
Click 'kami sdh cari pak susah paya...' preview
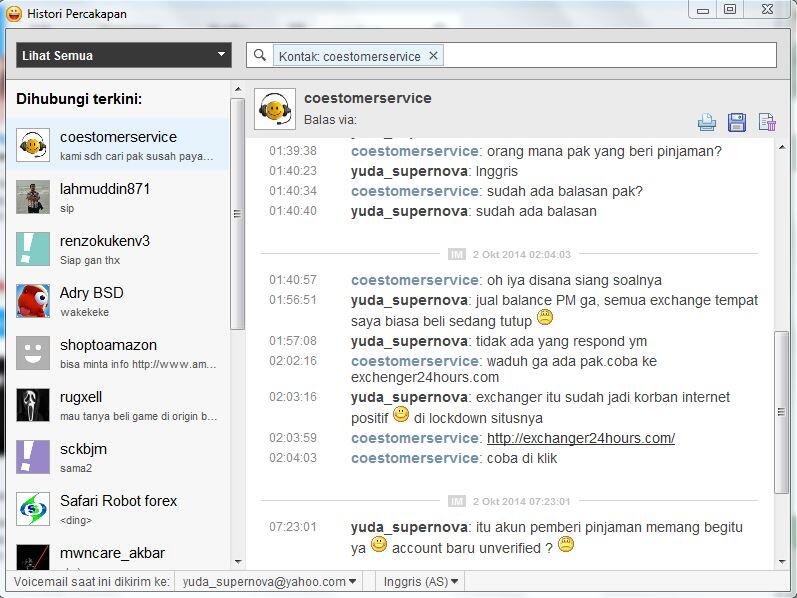pos(136,156)
